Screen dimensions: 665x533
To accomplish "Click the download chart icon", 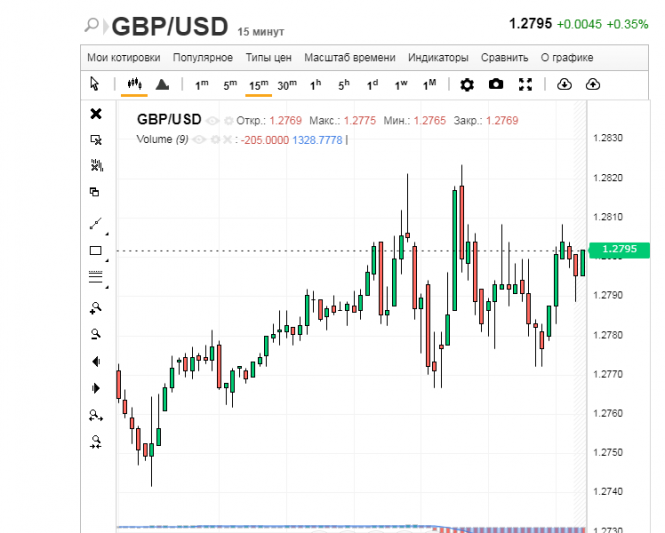I will tap(563, 85).
